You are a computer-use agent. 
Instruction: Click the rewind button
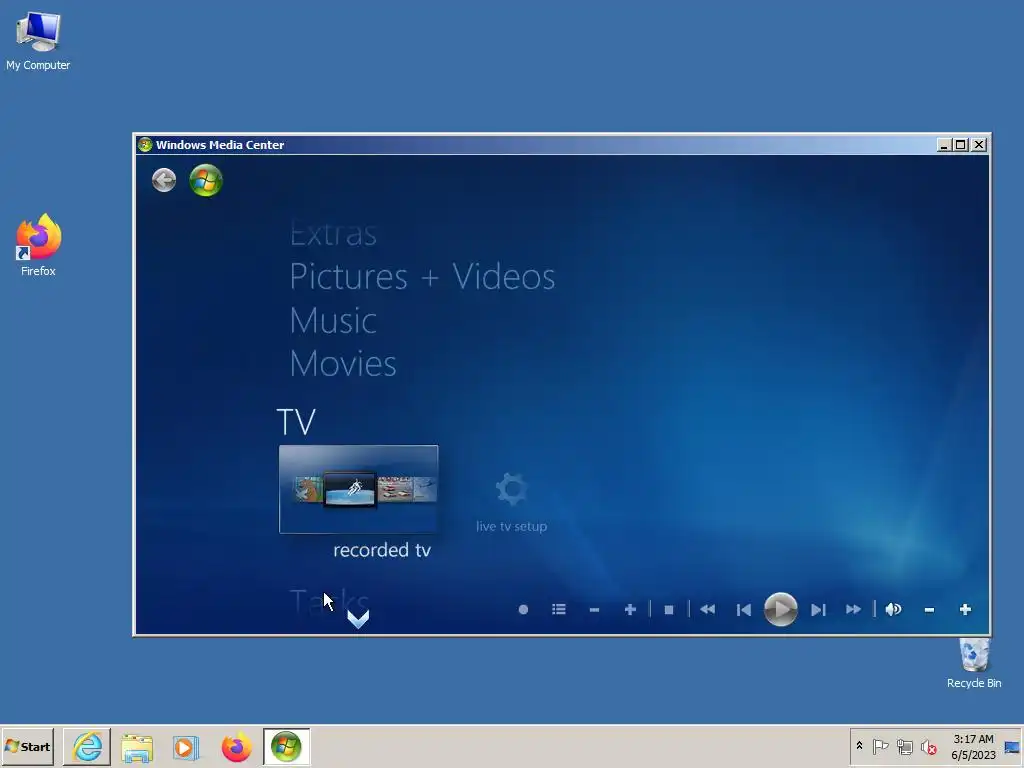tap(707, 609)
